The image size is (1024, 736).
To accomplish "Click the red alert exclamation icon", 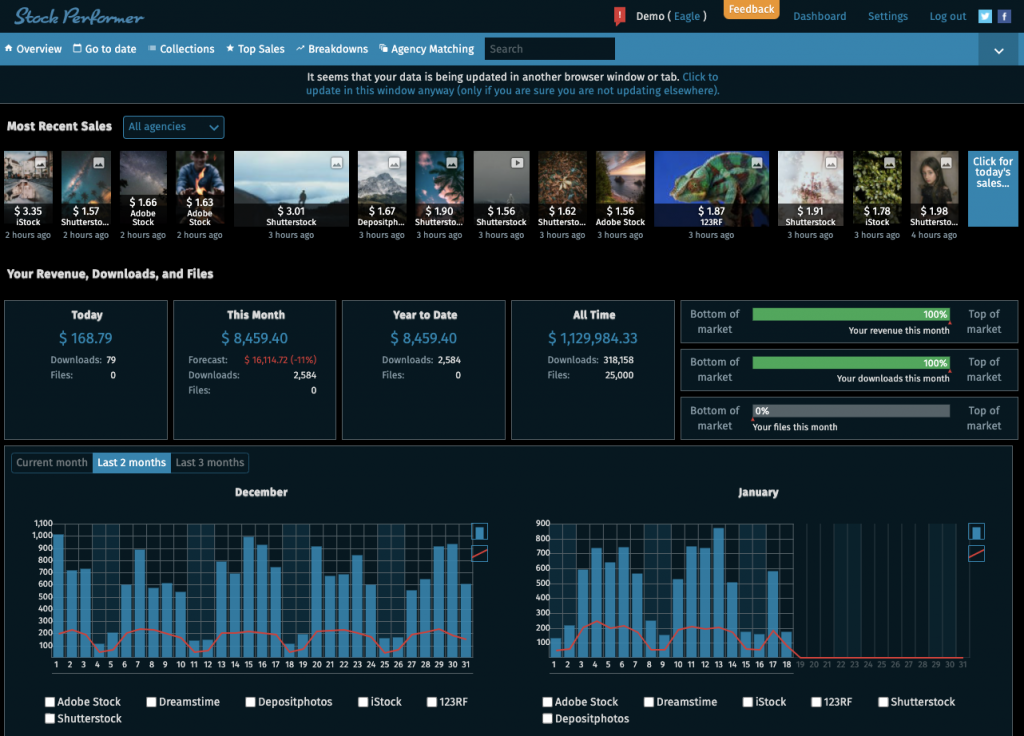I will point(620,16).
